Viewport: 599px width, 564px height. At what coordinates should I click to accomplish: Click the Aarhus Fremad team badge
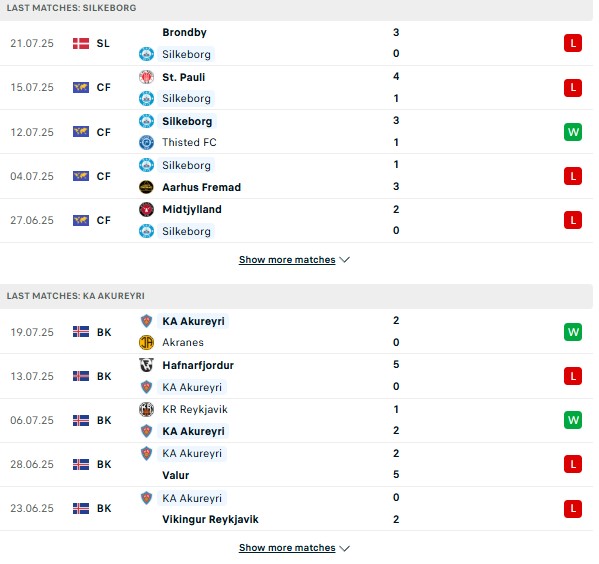click(146, 187)
